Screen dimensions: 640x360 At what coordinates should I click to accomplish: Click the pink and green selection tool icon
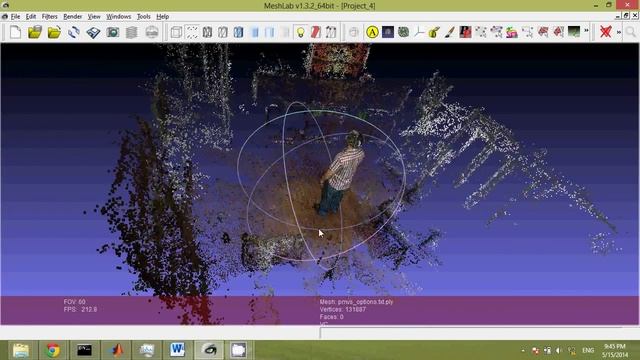[x=511, y=32]
